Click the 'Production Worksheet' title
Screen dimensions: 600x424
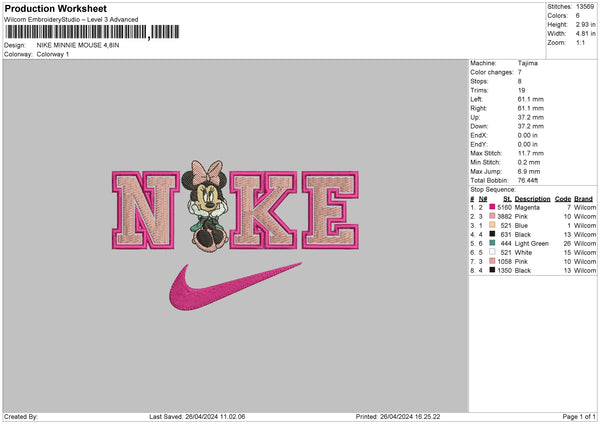click(x=55, y=8)
